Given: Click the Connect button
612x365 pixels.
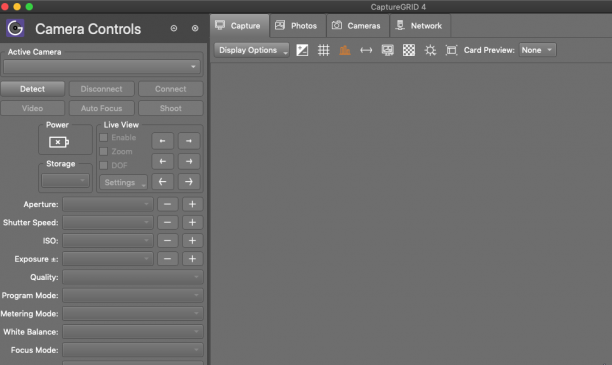Looking at the screenshot, I should tap(171, 89).
